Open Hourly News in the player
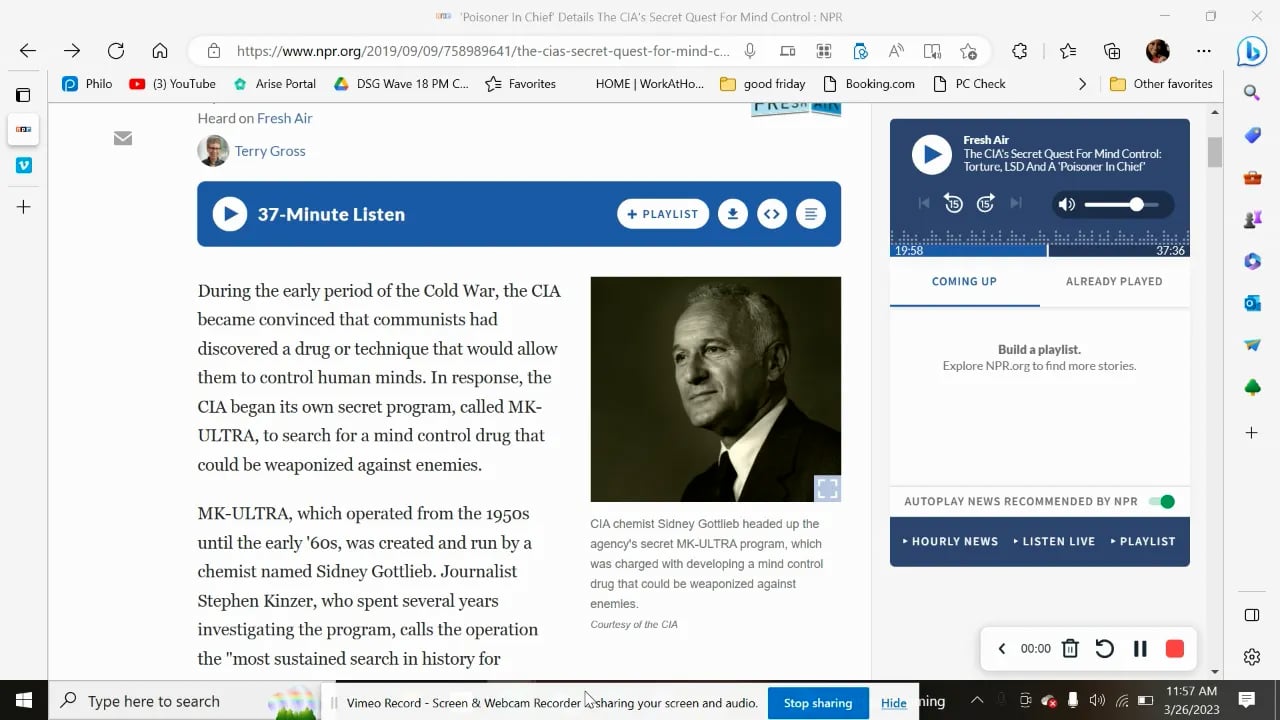The width and height of the screenshot is (1280, 720). (950, 542)
